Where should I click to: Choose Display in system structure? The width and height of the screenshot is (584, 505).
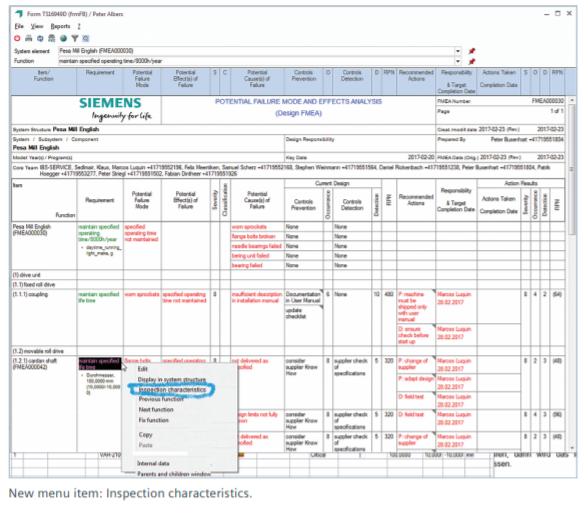click(x=172, y=379)
